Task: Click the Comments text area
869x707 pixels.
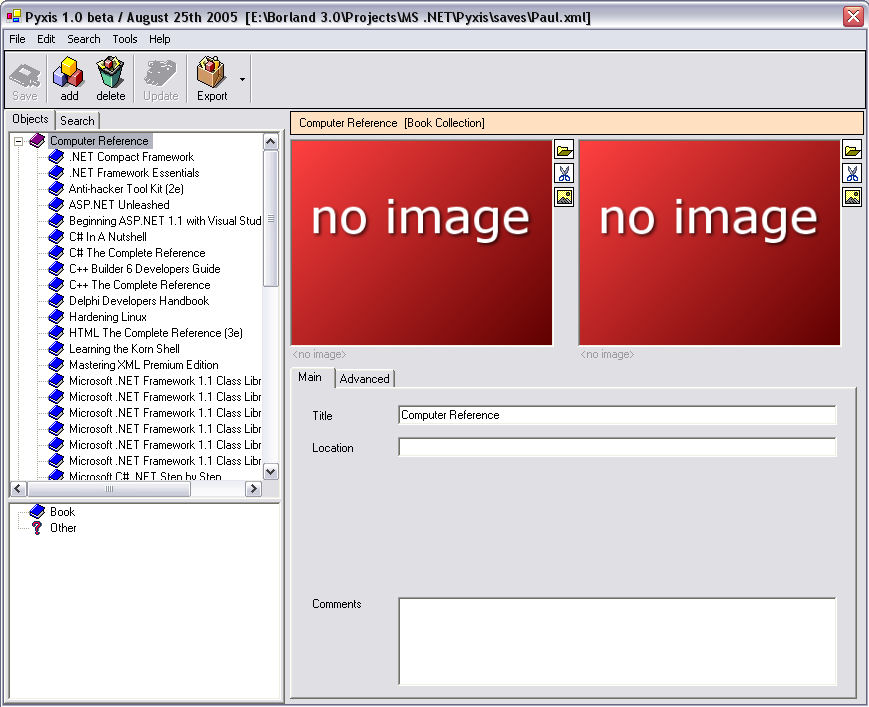Action: pos(617,642)
